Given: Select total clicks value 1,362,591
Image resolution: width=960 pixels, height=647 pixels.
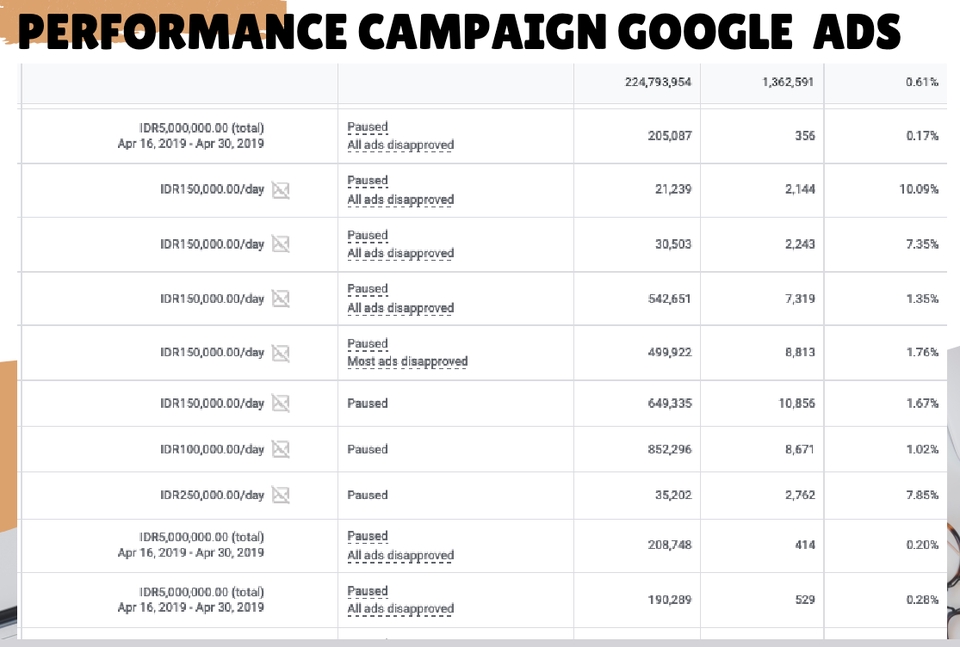Looking at the screenshot, I should [788, 82].
